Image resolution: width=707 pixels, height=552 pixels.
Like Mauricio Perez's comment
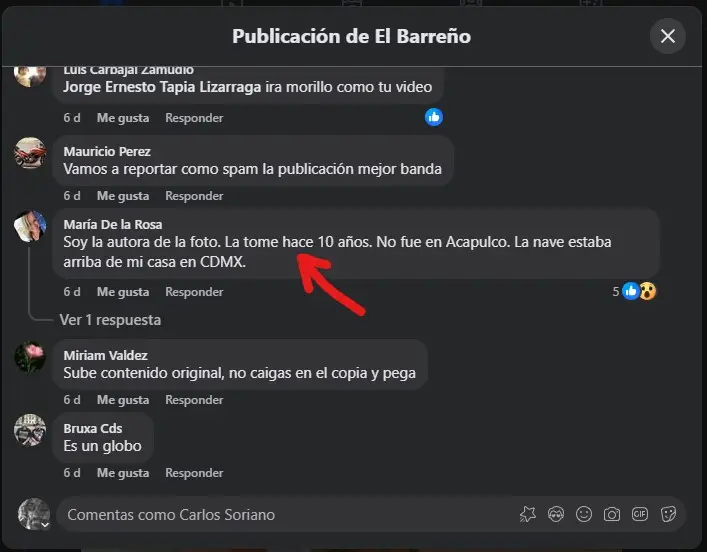(x=123, y=196)
